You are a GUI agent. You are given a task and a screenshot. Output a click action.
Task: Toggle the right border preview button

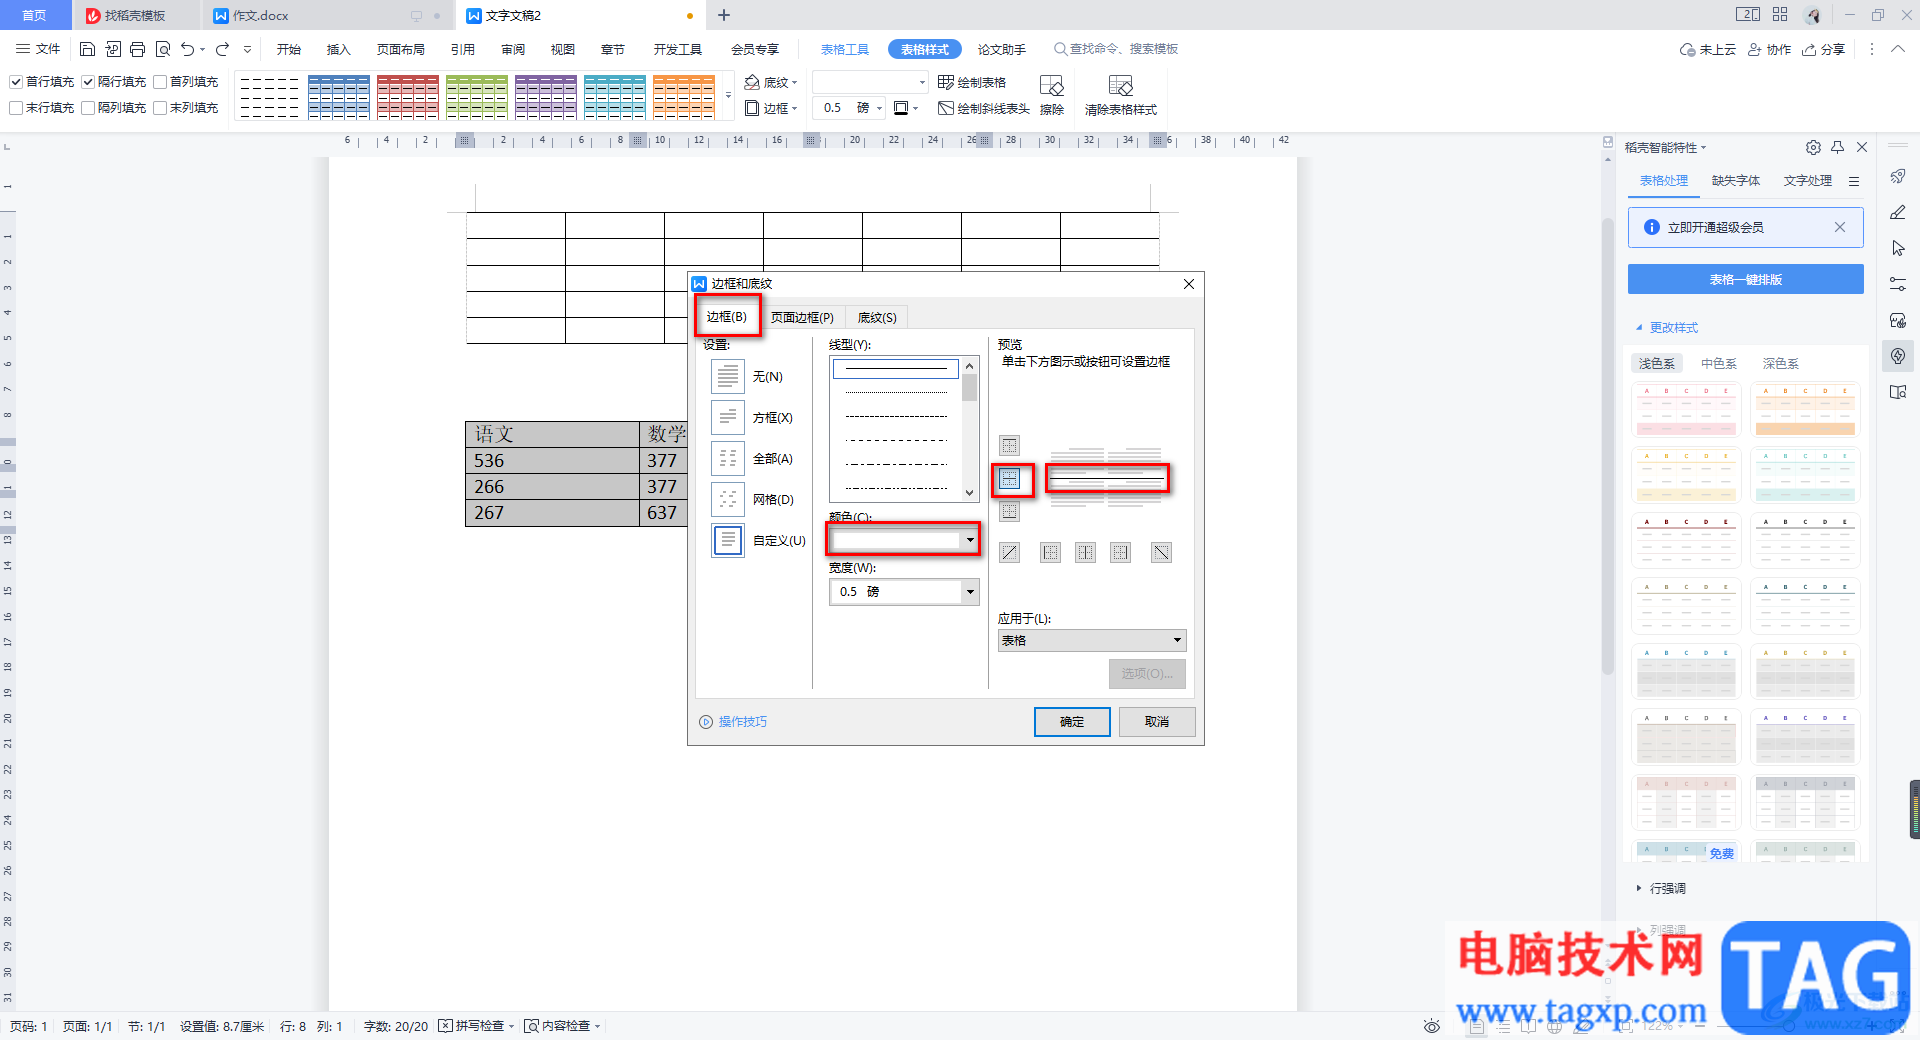1120,552
